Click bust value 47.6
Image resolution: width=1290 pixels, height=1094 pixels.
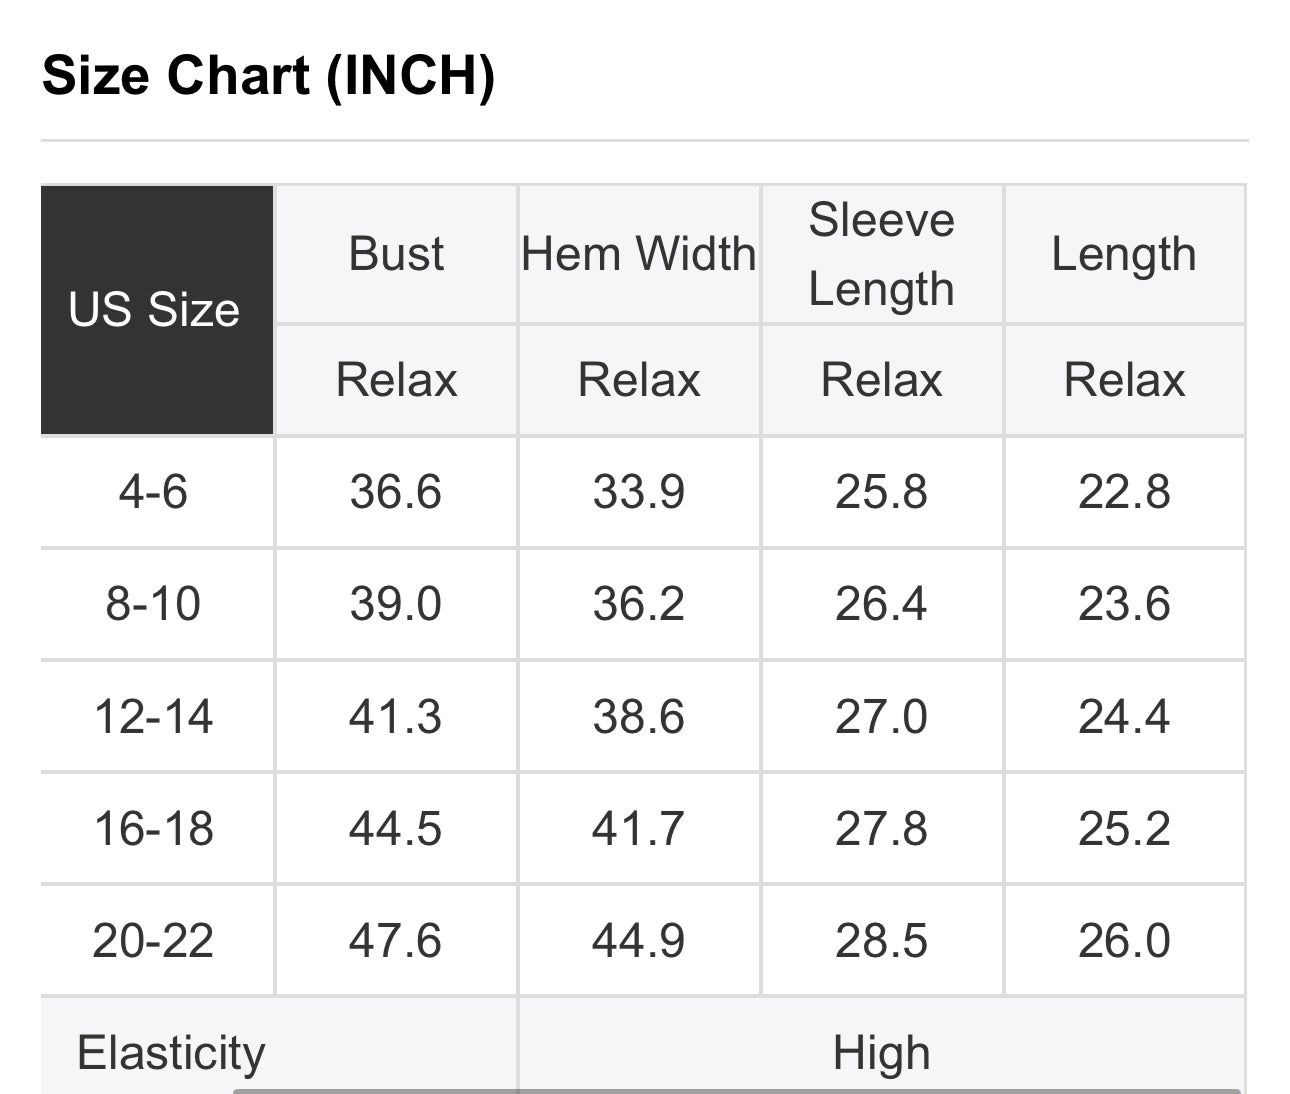click(x=396, y=941)
